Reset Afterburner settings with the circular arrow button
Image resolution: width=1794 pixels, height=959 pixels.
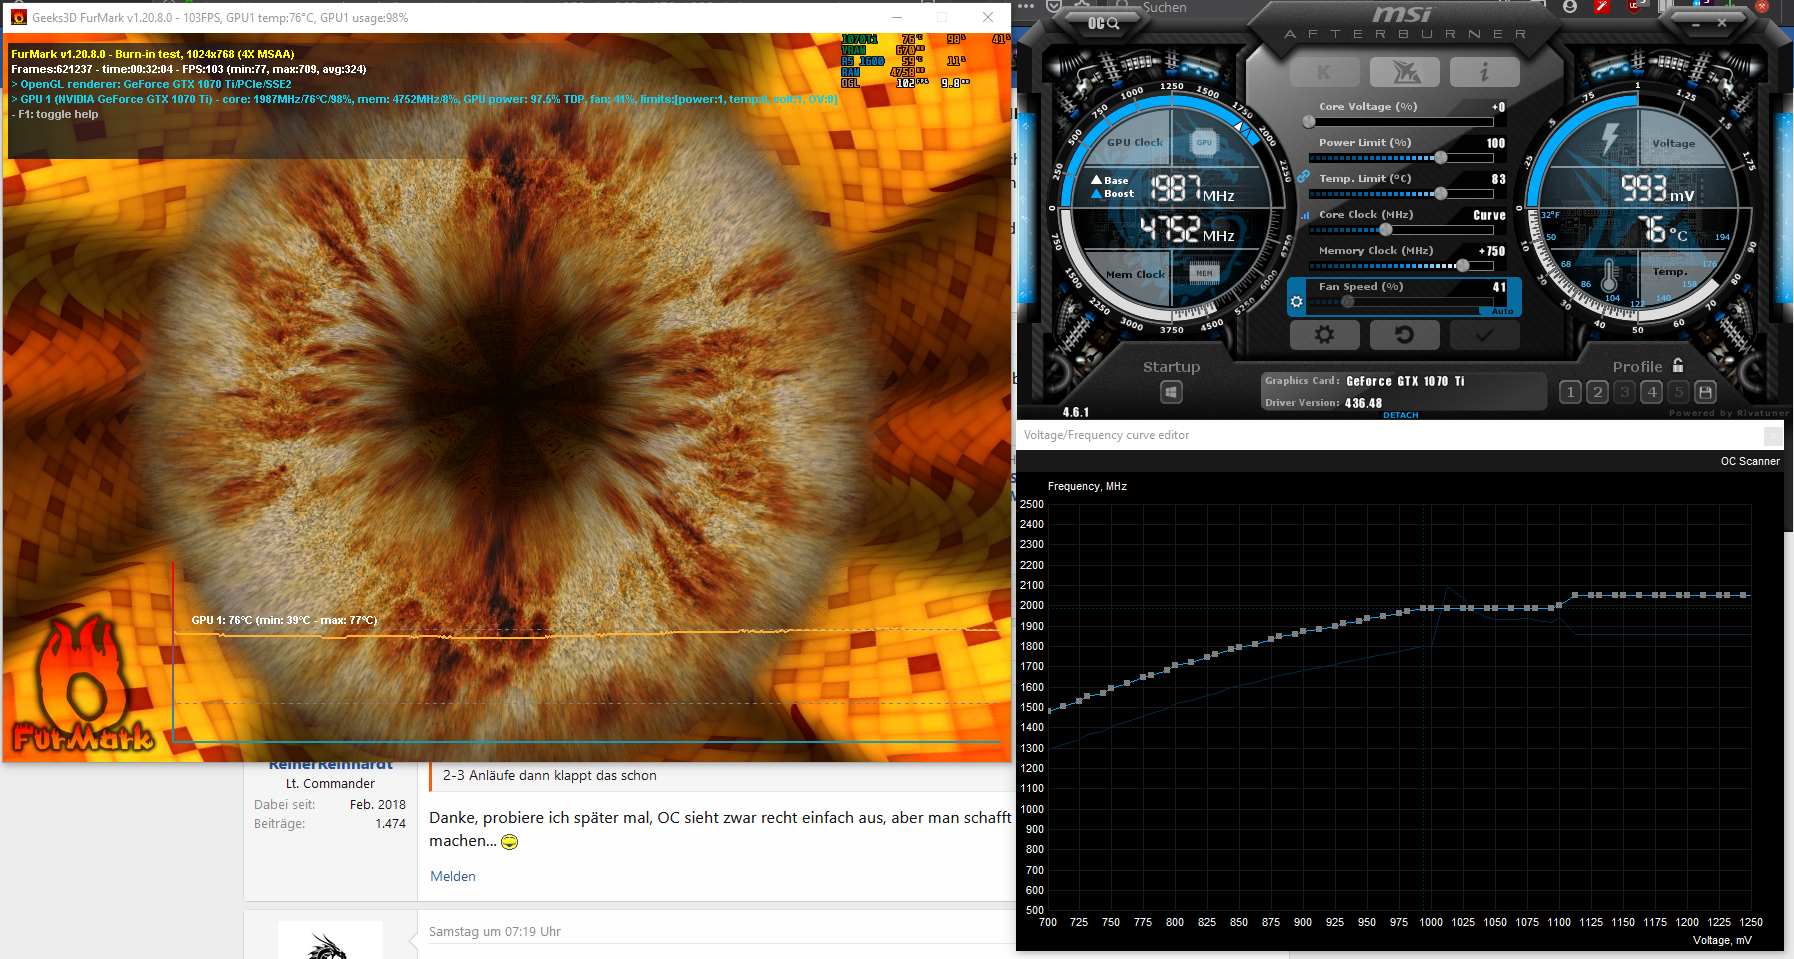(1404, 335)
